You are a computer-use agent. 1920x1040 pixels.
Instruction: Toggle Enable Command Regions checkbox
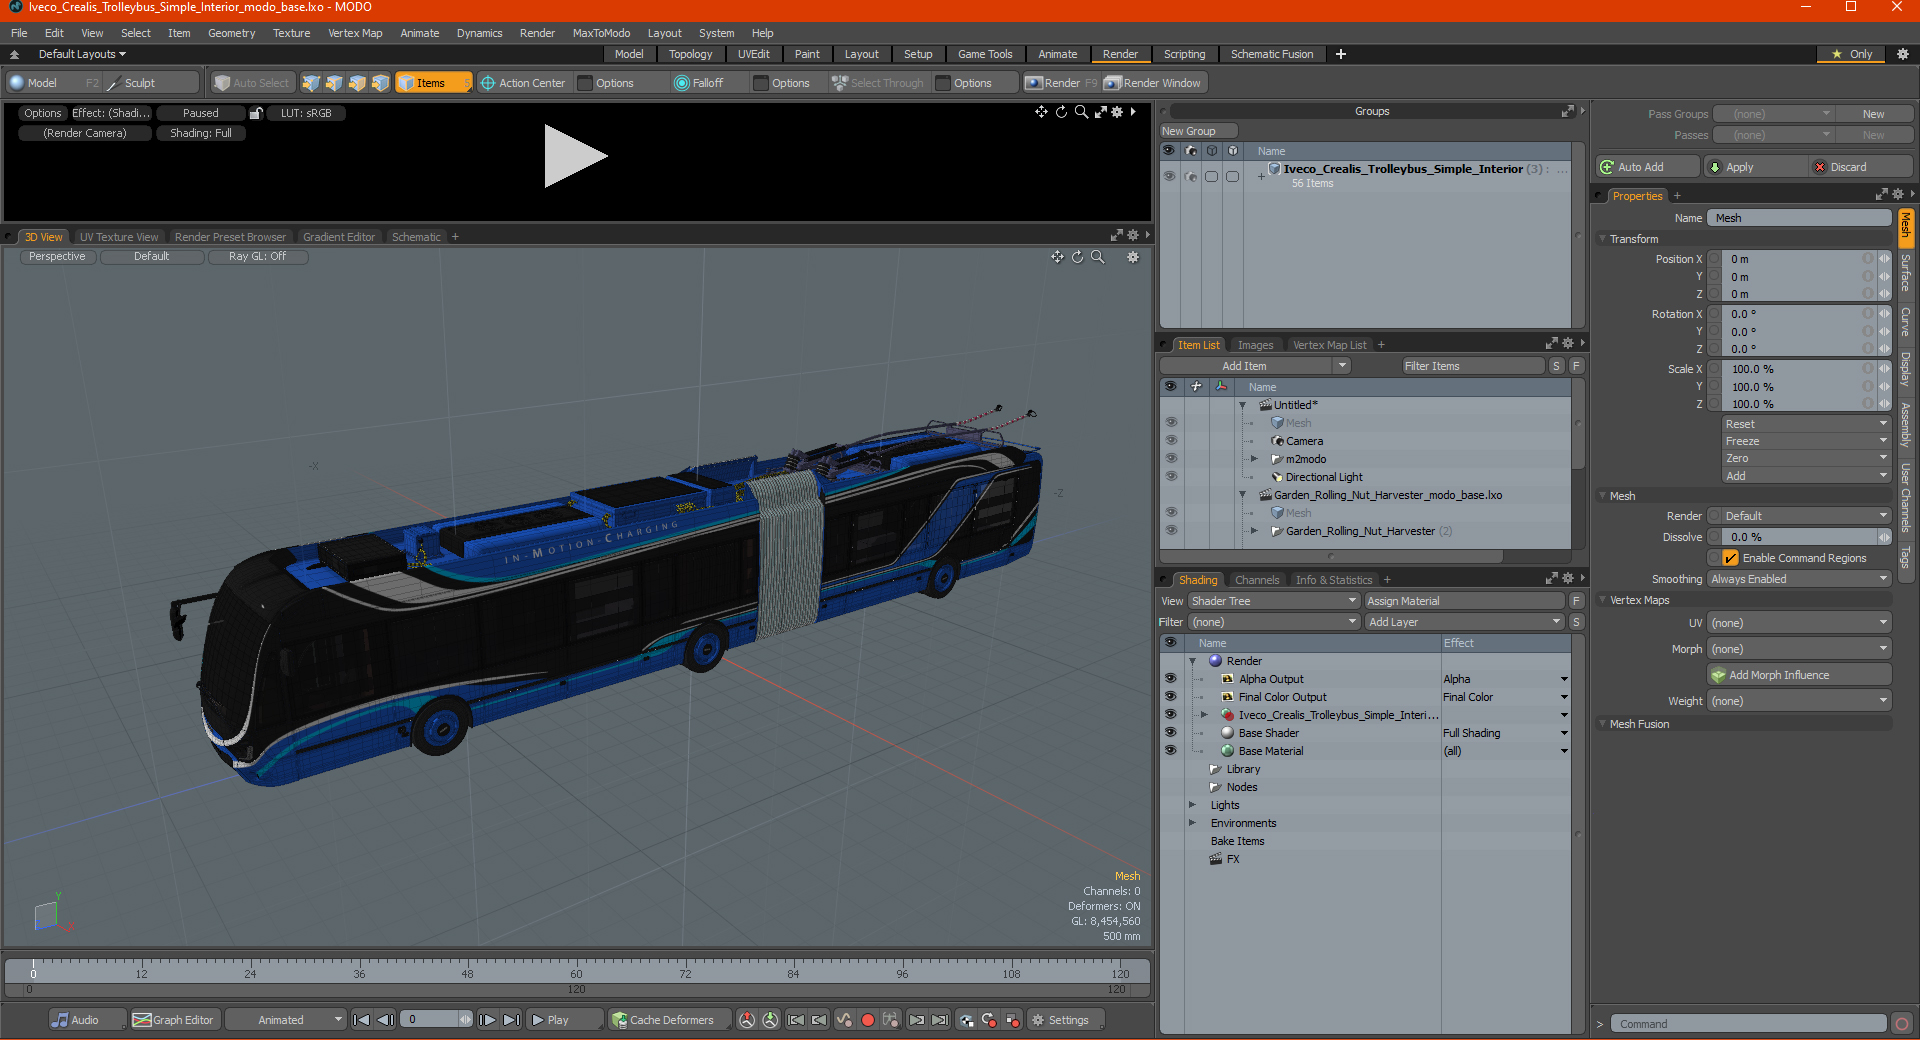coord(1731,558)
